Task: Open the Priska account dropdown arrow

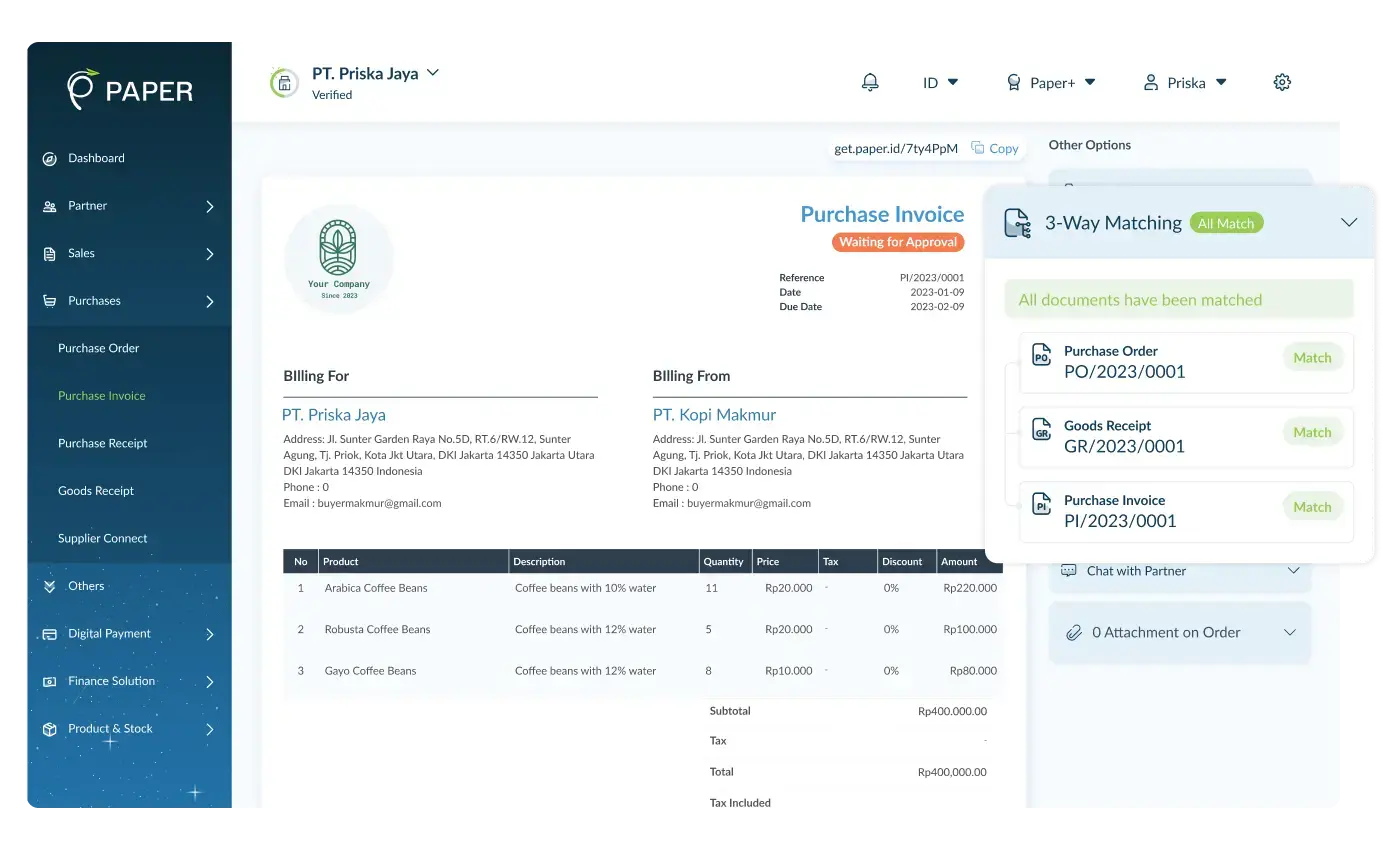Action: (1221, 82)
